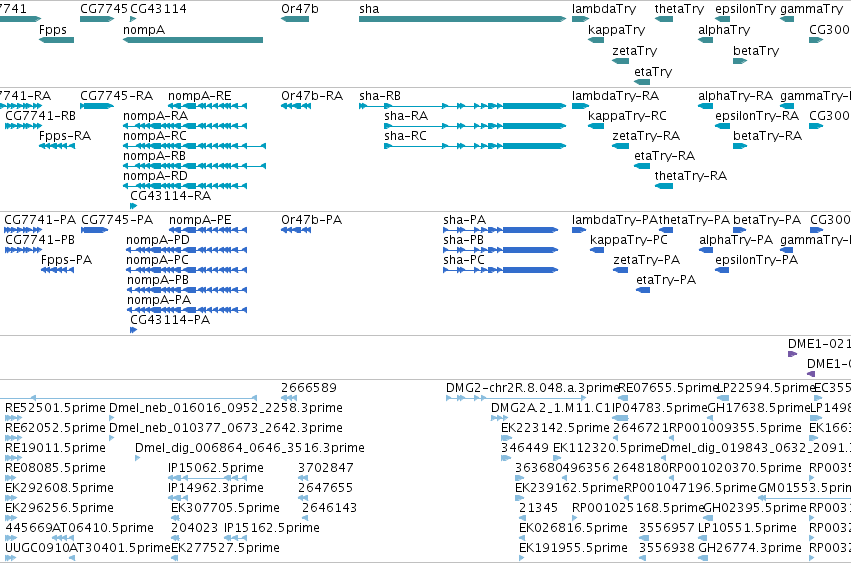Viewport: 851px width, 563px height.
Task: Click the zetaTry-RA transcript label
Action: pyautogui.click(x=646, y=136)
